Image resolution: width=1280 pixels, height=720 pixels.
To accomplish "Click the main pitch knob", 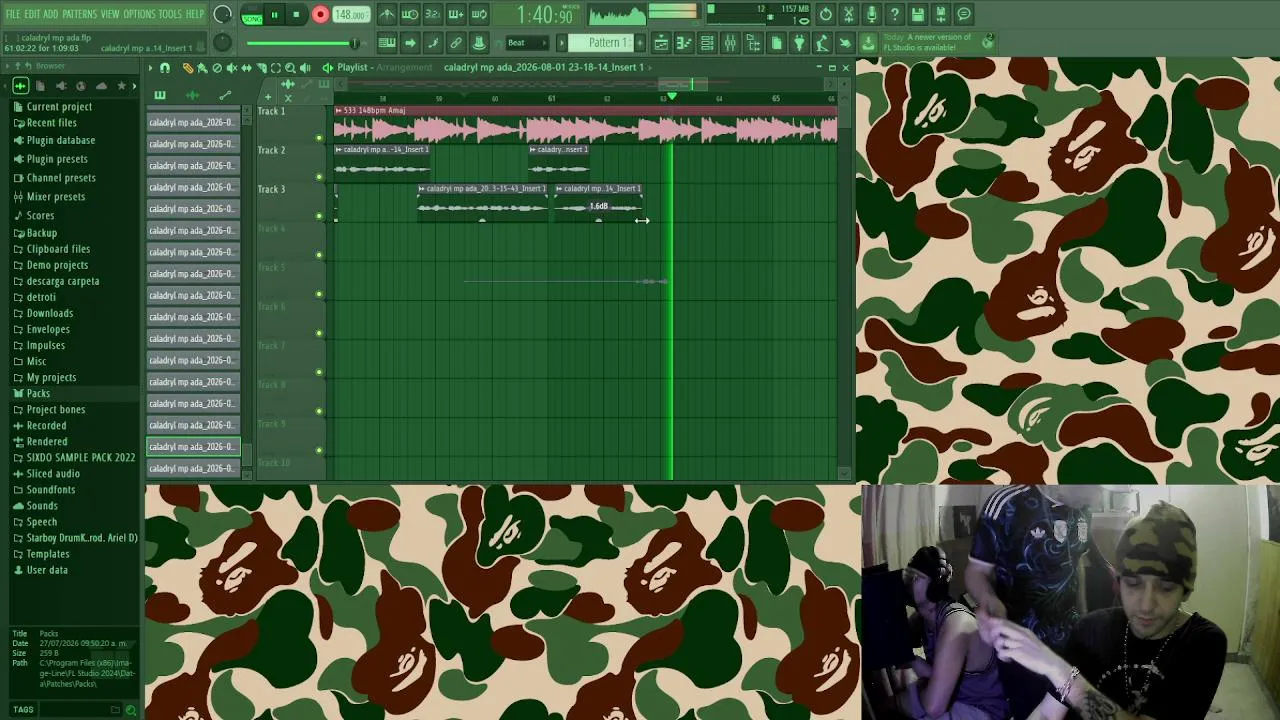I will 222,43.
